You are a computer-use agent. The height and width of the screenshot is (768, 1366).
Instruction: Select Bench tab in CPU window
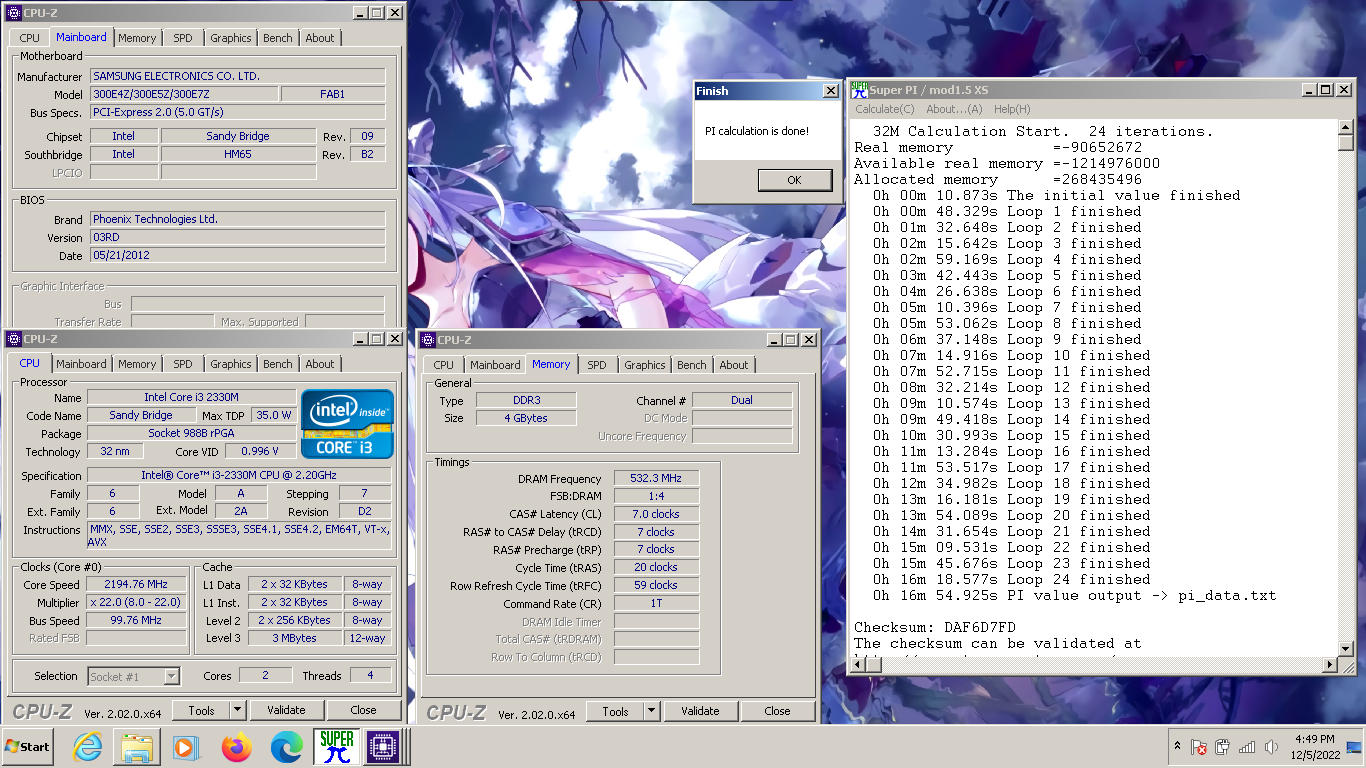point(278,364)
